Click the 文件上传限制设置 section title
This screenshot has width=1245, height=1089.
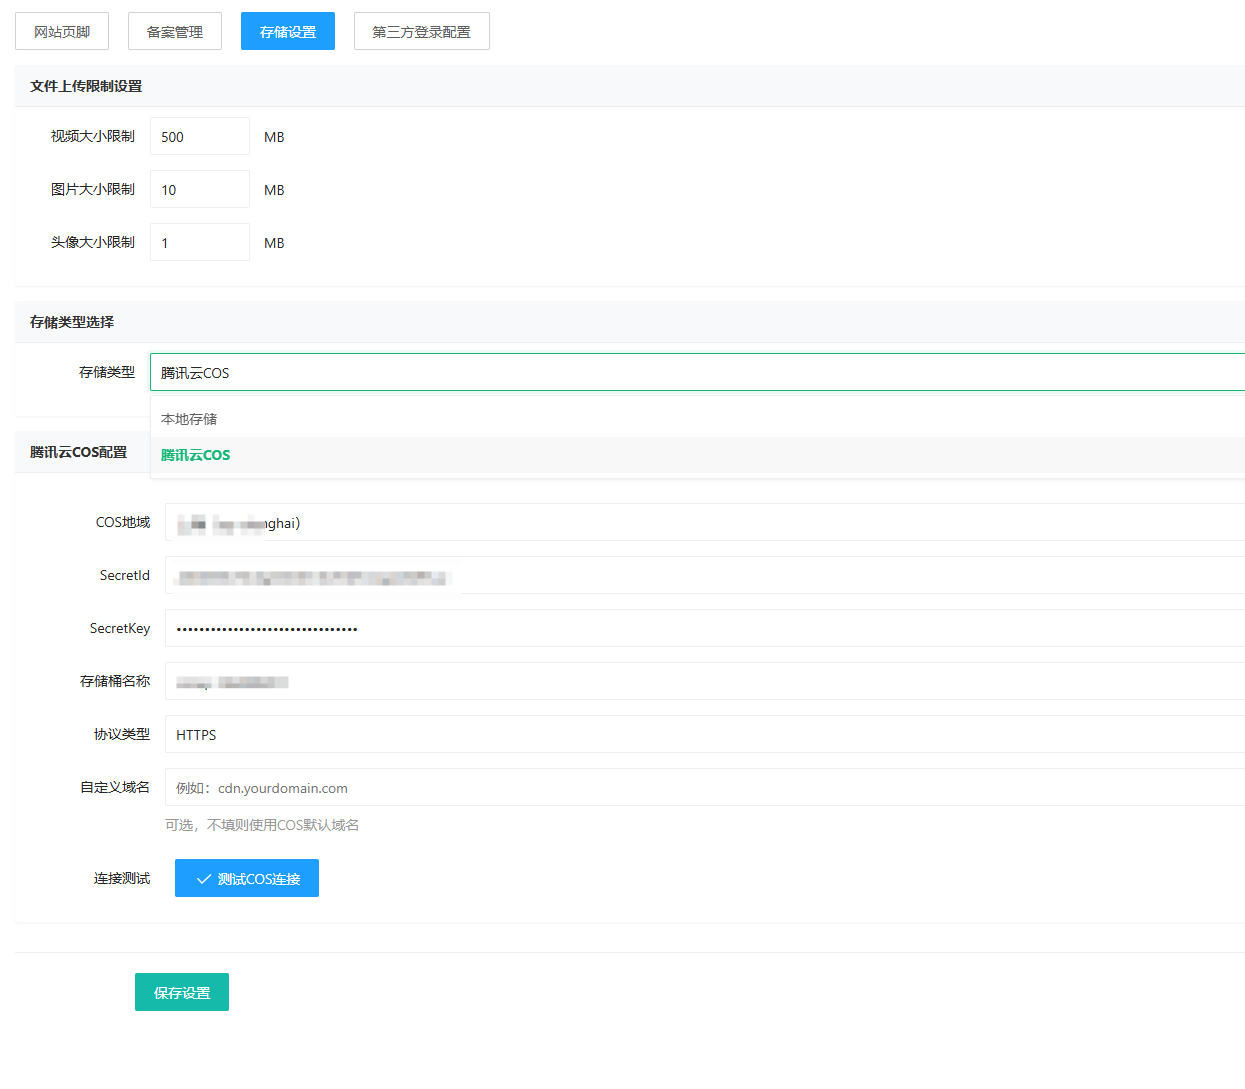[x=86, y=86]
